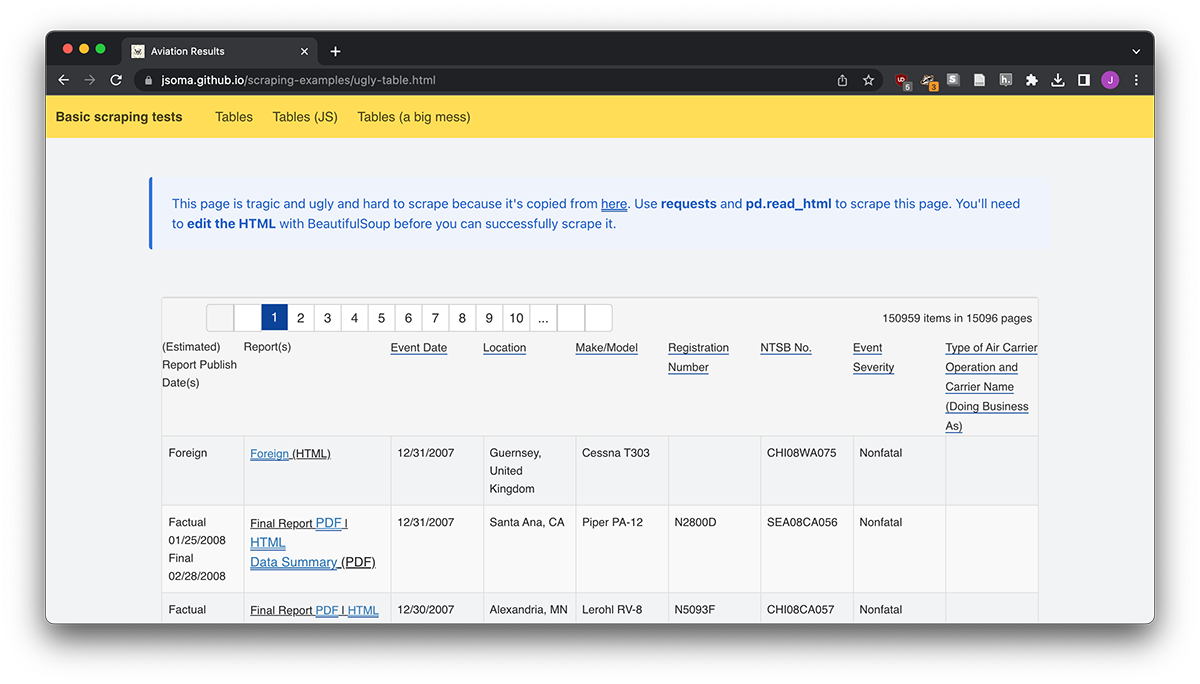Screen dimensions: 1200x684
Task: Open the Hypothesis h. extension icon
Action: tap(1006, 80)
